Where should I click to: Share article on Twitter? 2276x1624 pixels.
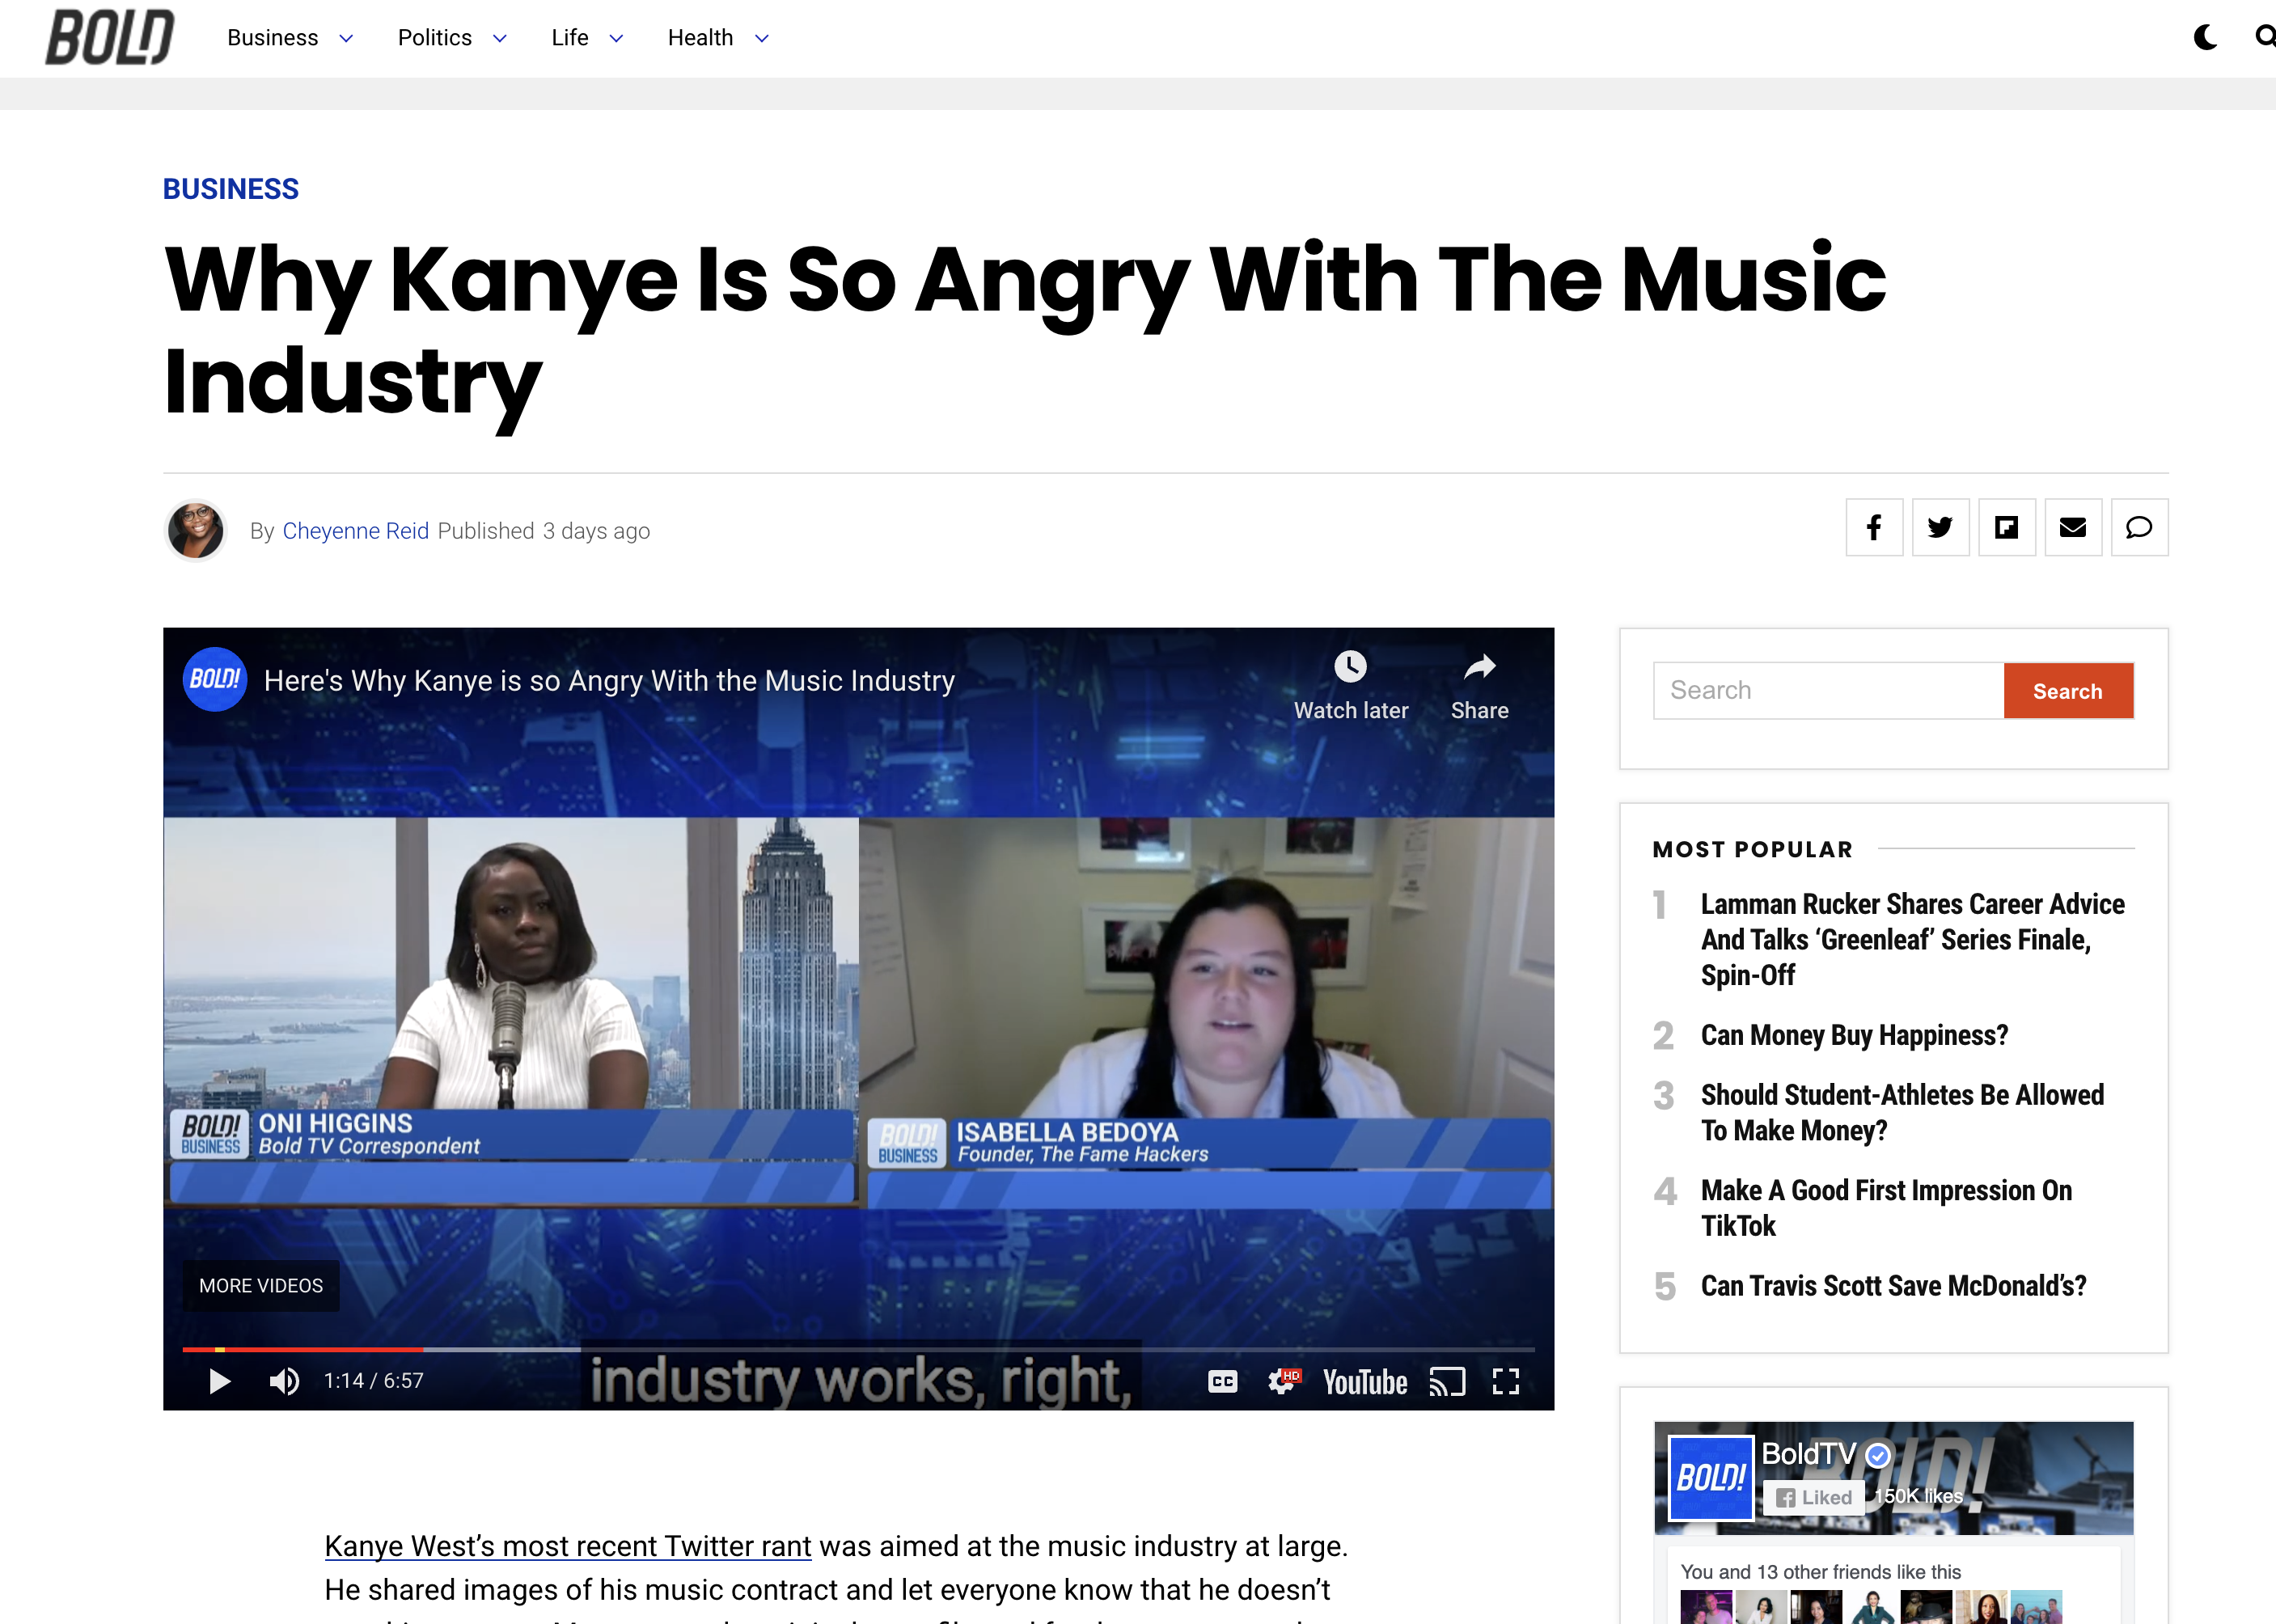tap(1940, 527)
